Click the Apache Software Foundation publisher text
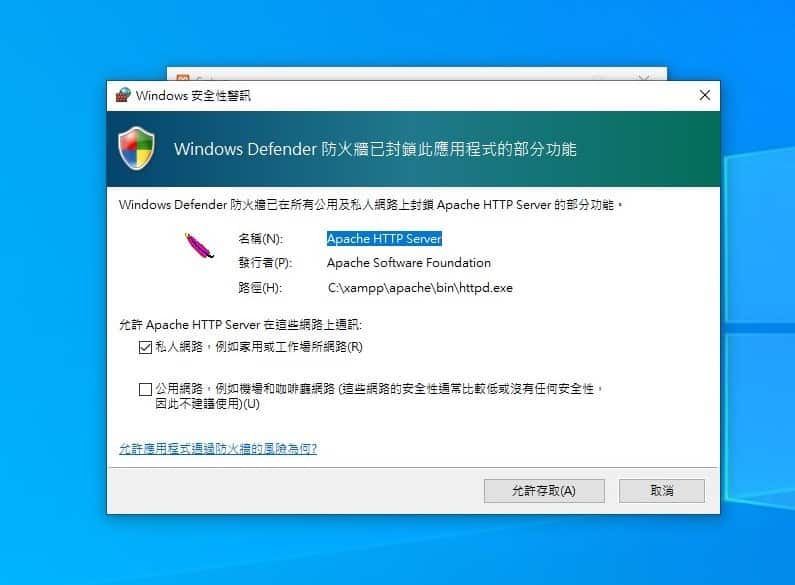Screen dimensions: 795x585 pos(409,263)
